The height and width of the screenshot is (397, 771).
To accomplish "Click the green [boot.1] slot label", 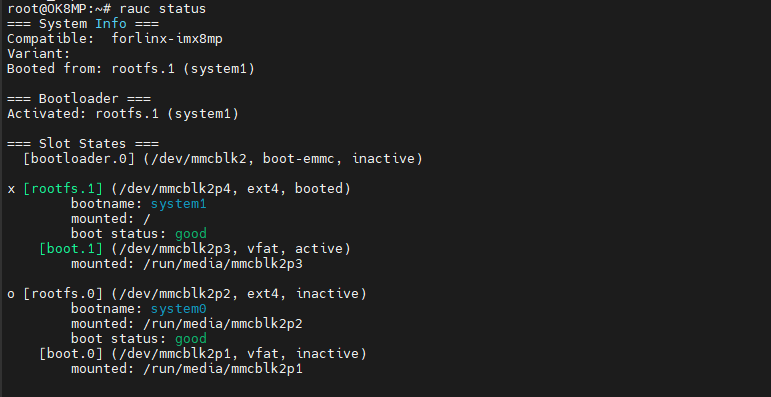I will pyautogui.click(x=71, y=249).
